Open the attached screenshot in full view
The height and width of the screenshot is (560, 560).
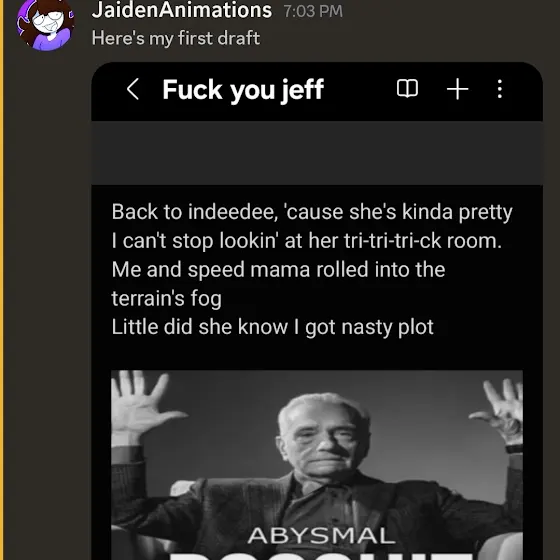click(x=317, y=311)
